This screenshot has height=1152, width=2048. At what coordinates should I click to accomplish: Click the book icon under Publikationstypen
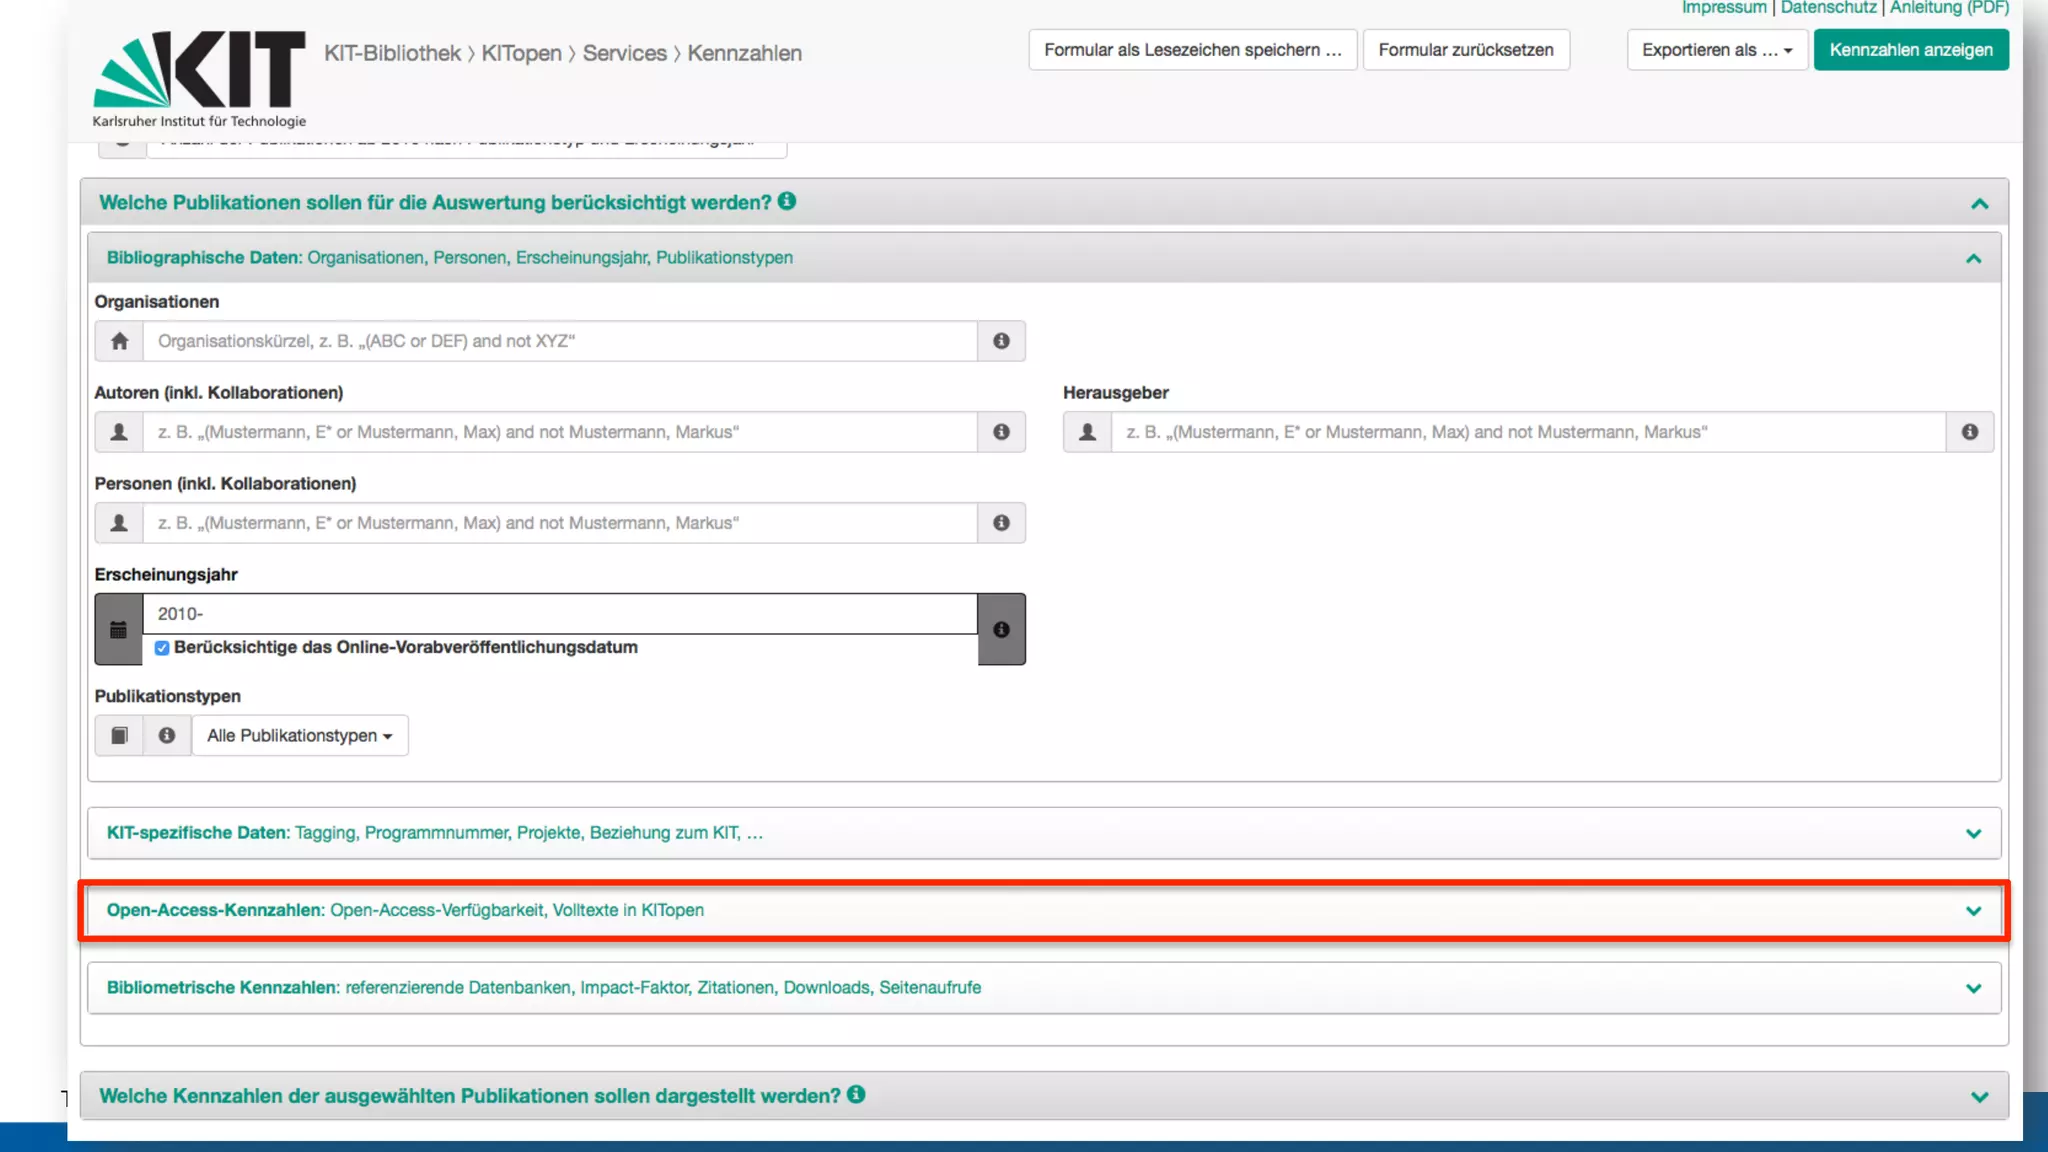tap(119, 735)
